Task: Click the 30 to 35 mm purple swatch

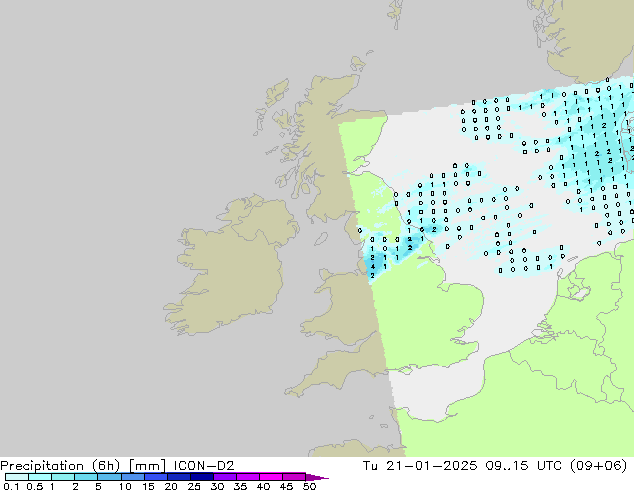Action: coord(224,477)
